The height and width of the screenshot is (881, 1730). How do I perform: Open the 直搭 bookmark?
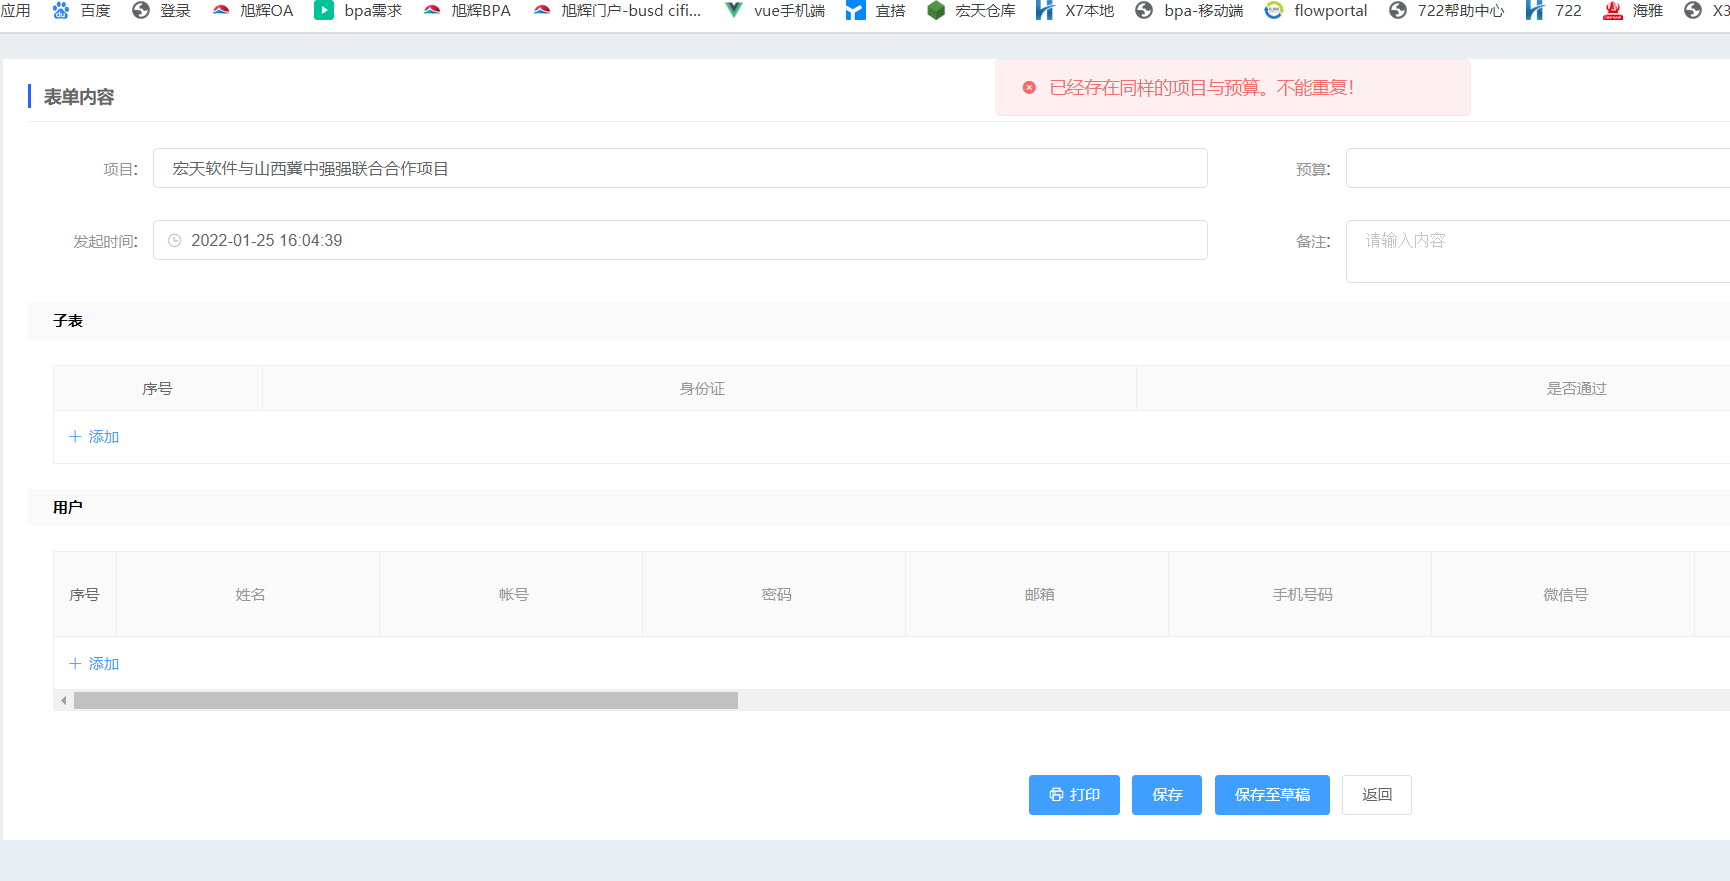pos(875,11)
